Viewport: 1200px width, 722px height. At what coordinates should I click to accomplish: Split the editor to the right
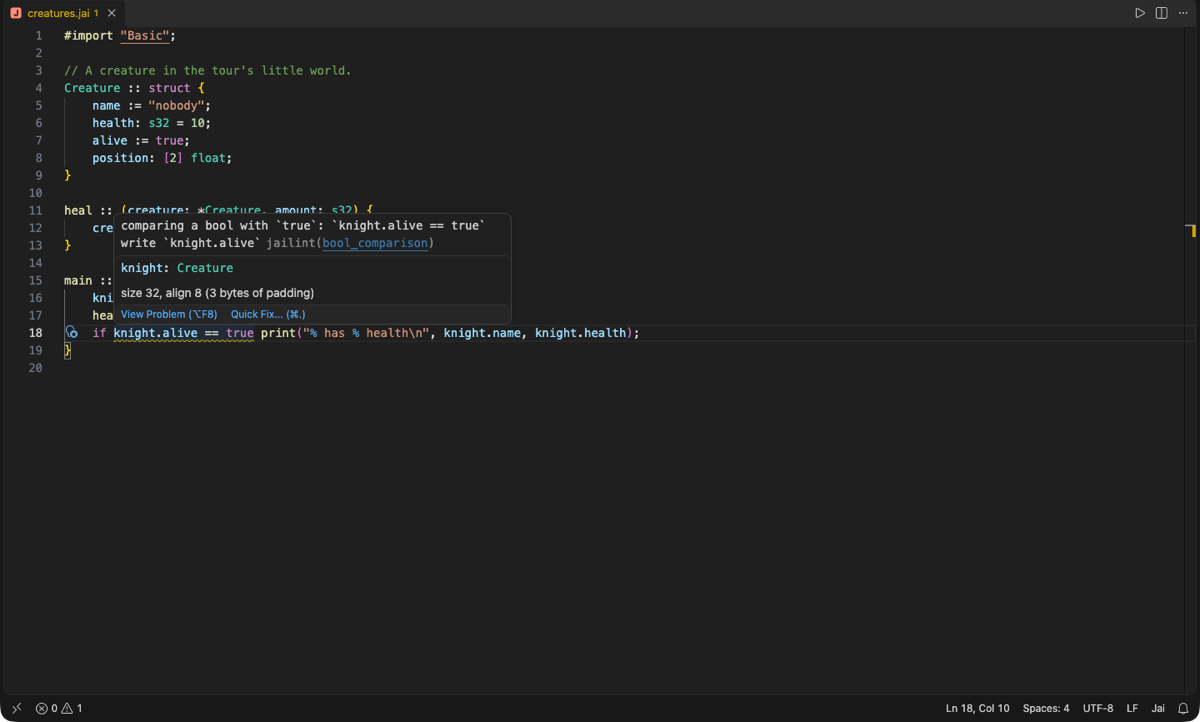(1161, 13)
